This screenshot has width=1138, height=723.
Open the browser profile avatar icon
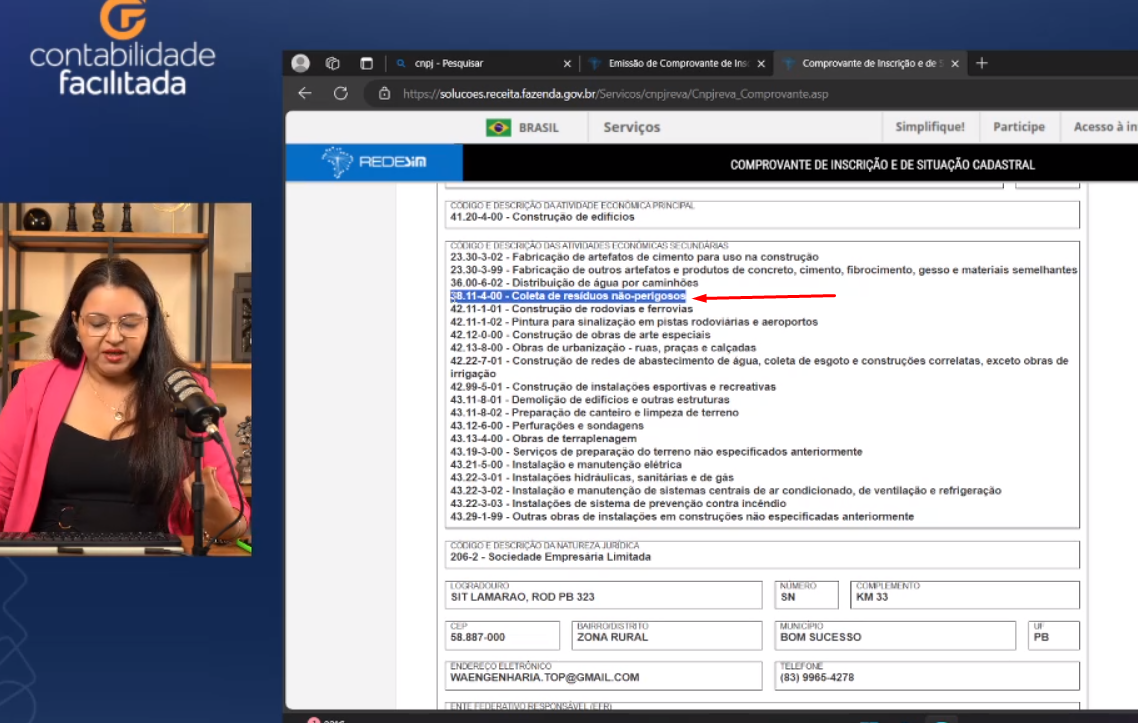300,63
